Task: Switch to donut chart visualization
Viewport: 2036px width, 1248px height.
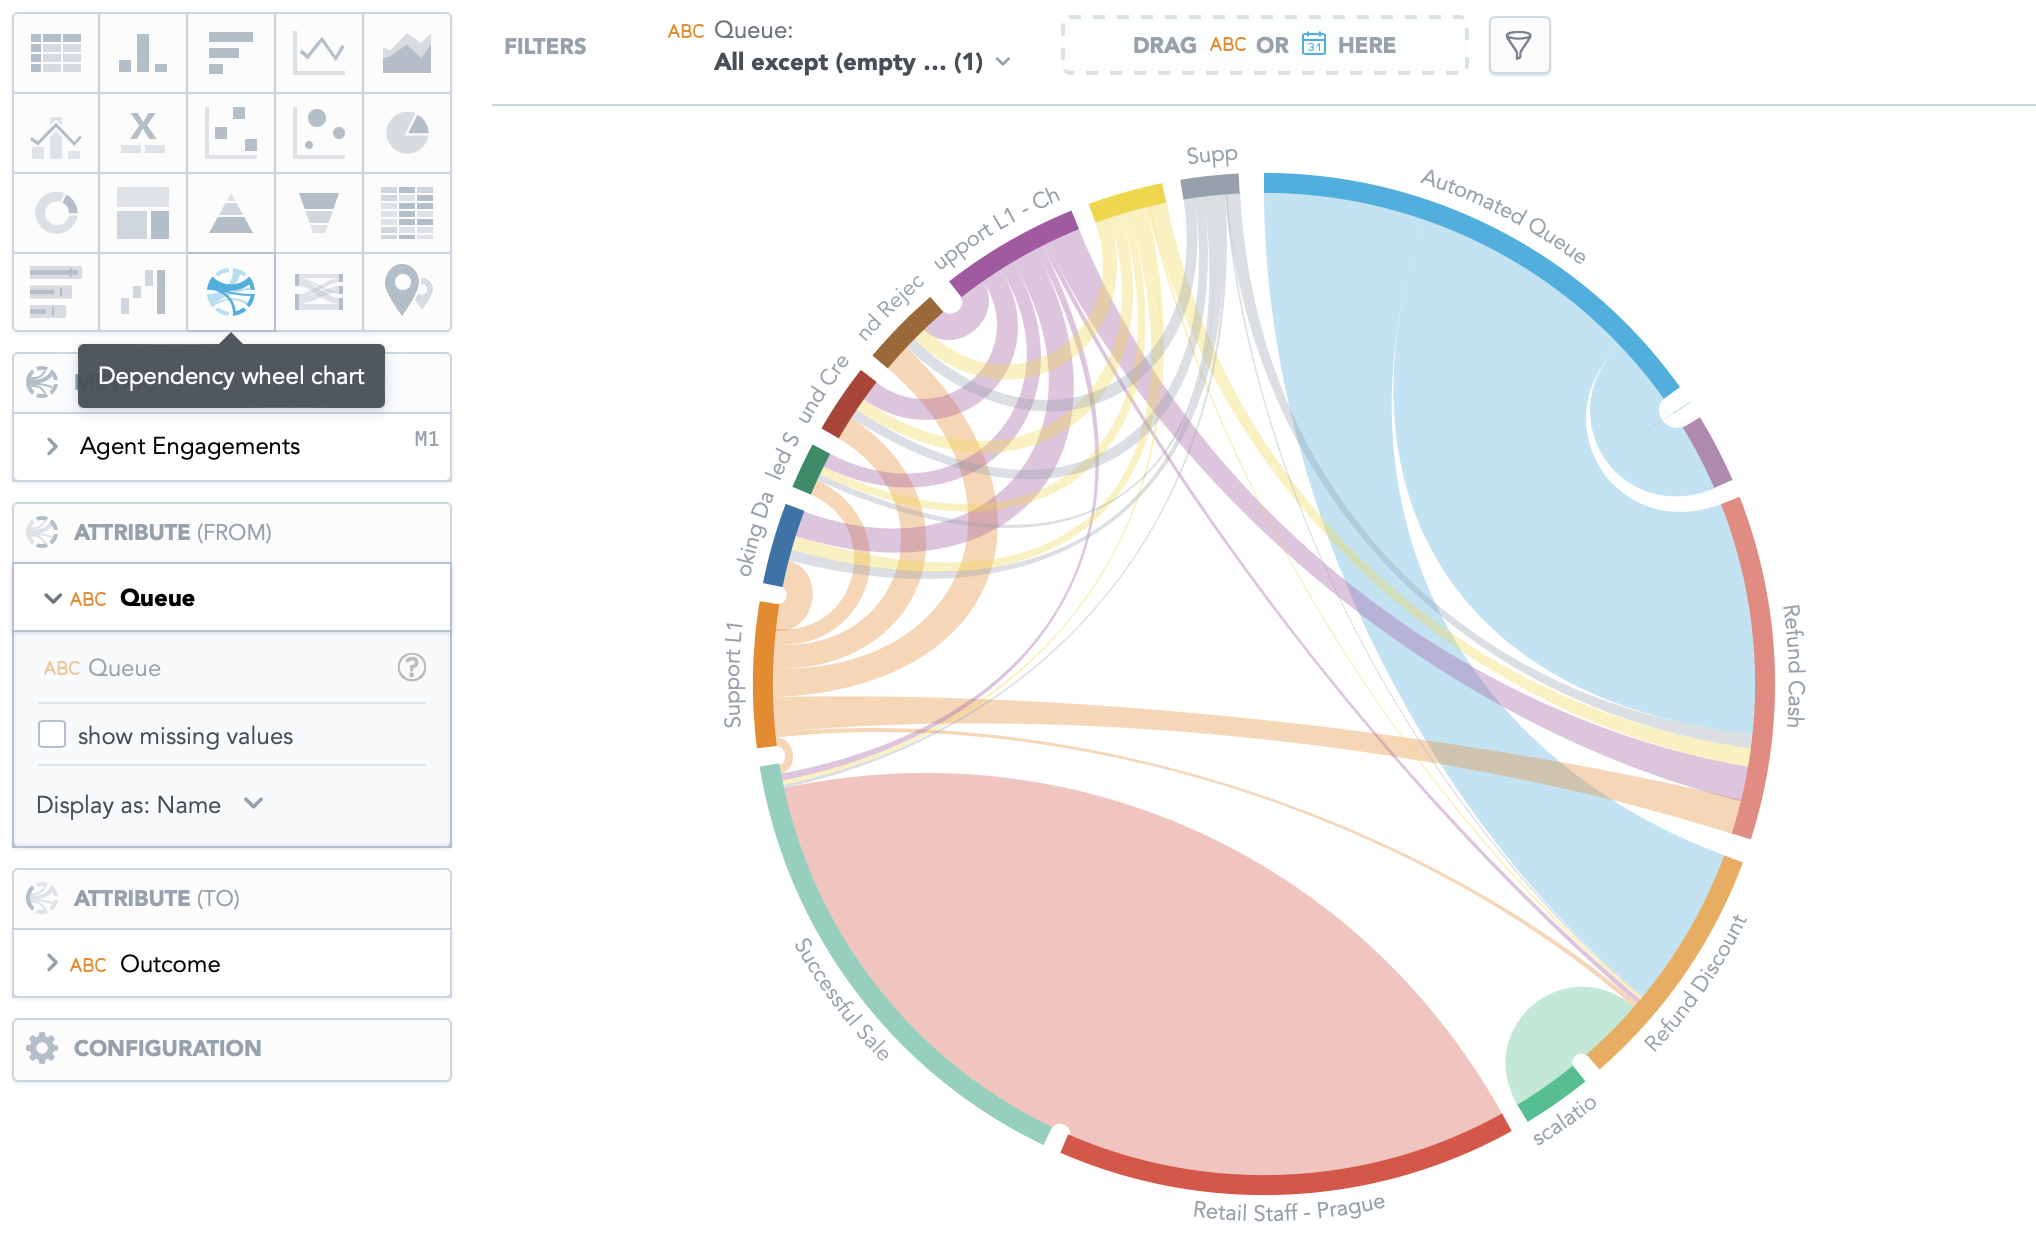Action: [x=56, y=213]
